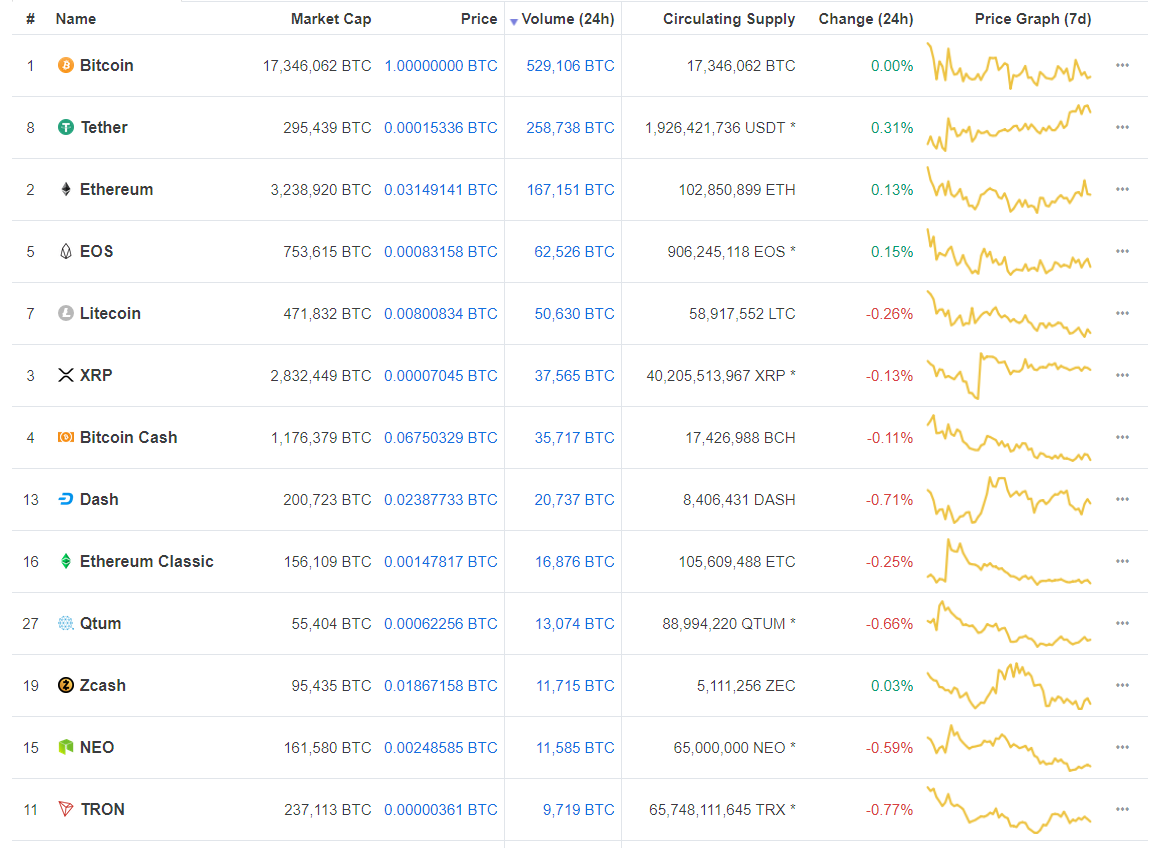1157x848 pixels.
Task: Sort the table by Volume (24h)
Action: click(567, 19)
